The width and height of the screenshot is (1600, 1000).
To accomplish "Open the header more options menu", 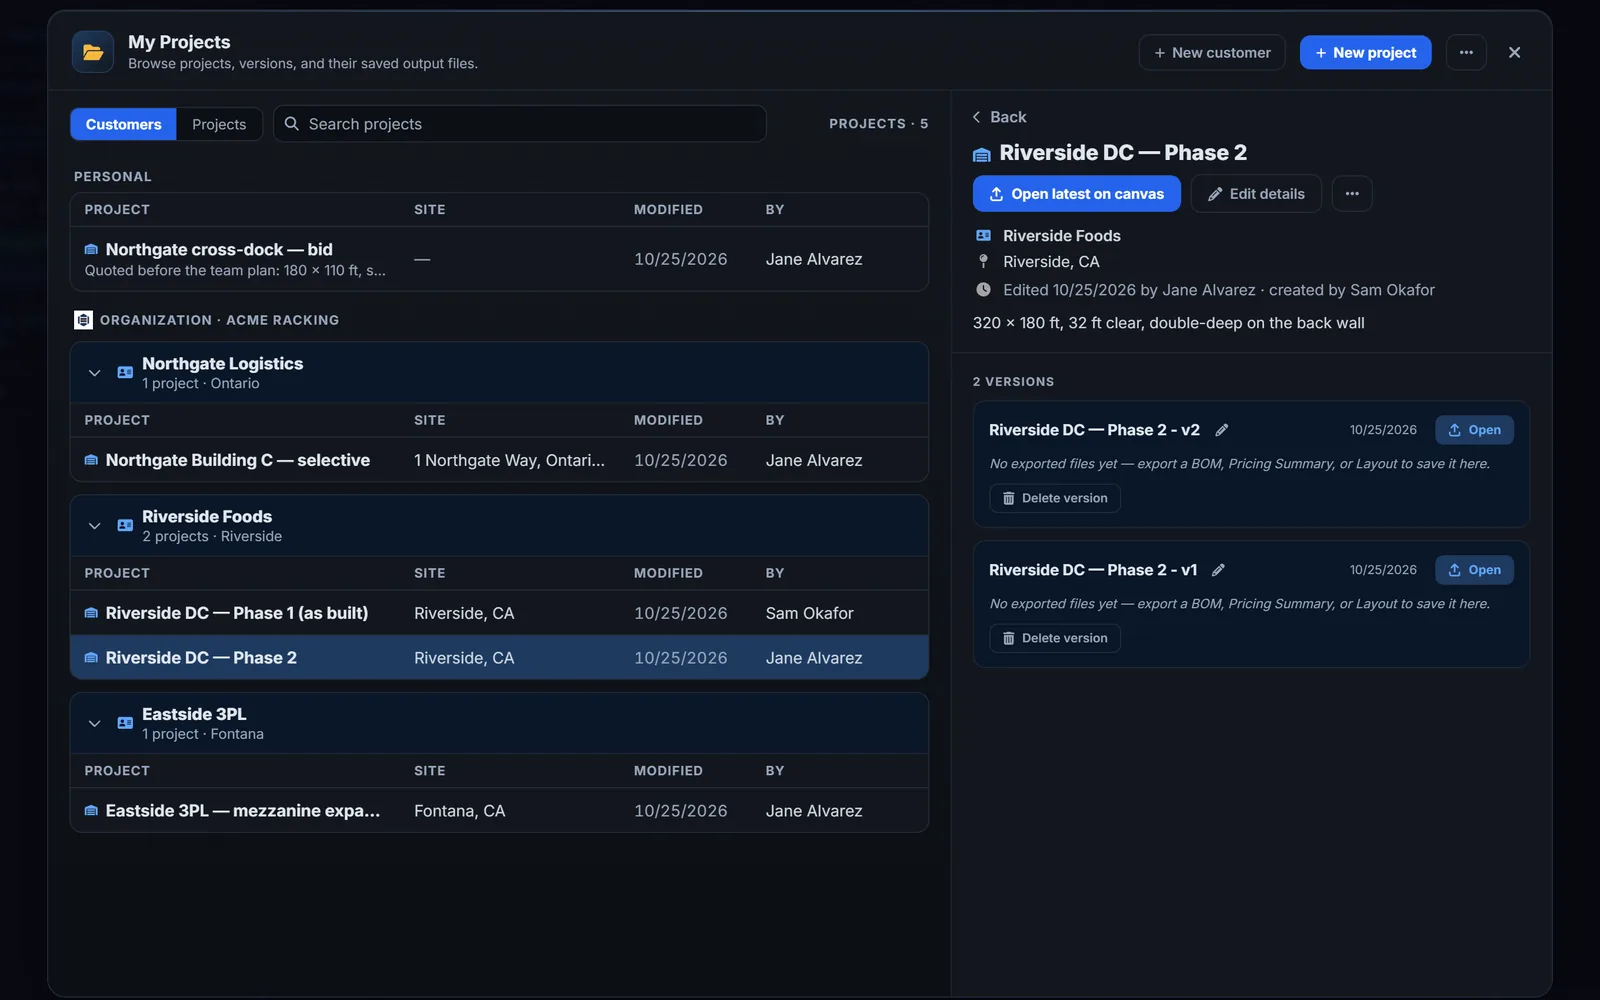I will pyautogui.click(x=1466, y=52).
